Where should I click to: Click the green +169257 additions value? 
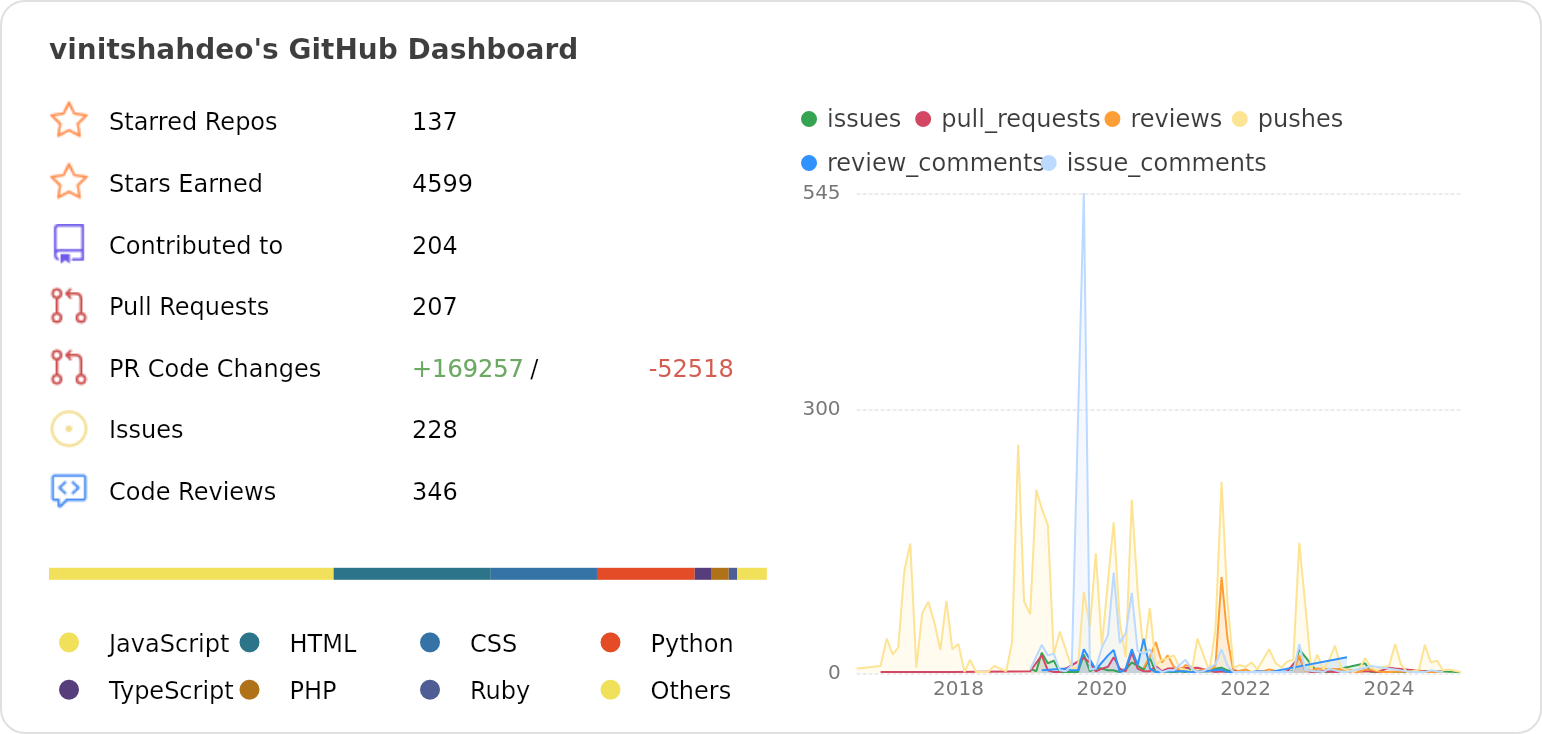[x=468, y=369]
